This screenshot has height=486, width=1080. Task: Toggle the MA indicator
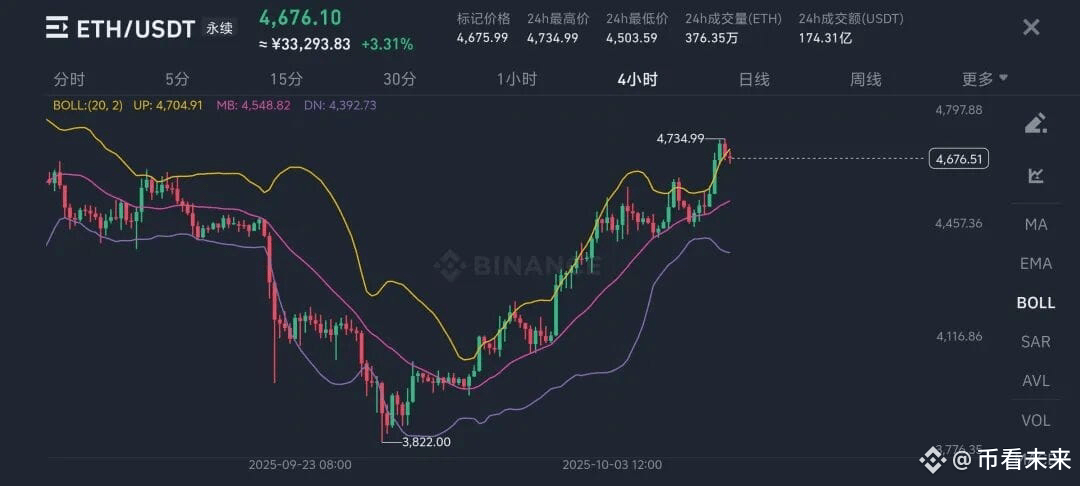tap(1036, 224)
